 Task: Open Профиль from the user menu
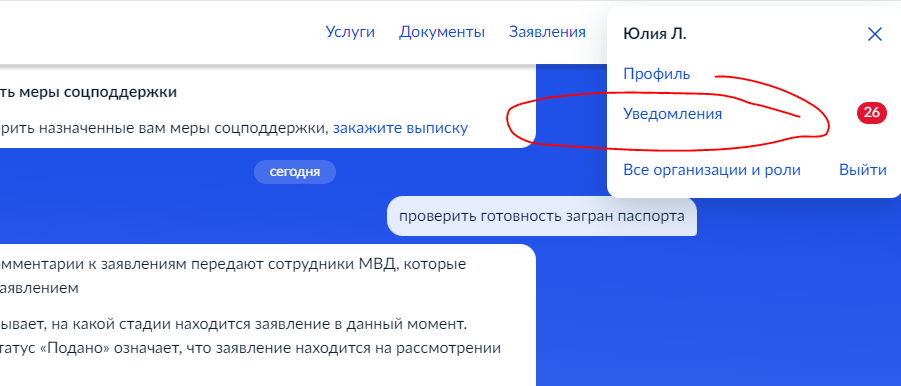coord(657,74)
